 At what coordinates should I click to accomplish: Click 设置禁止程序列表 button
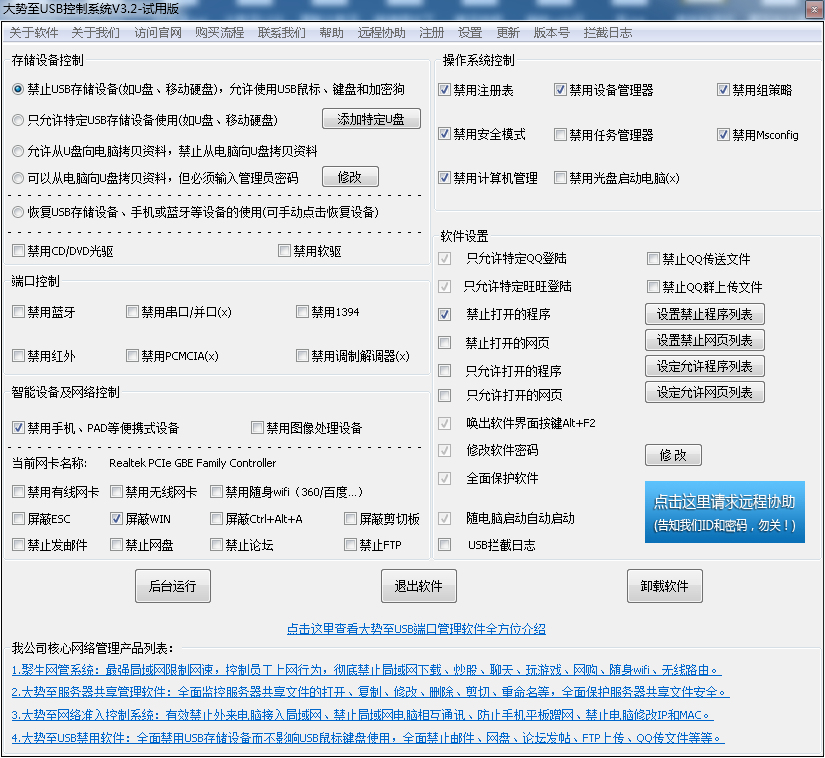tap(705, 314)
